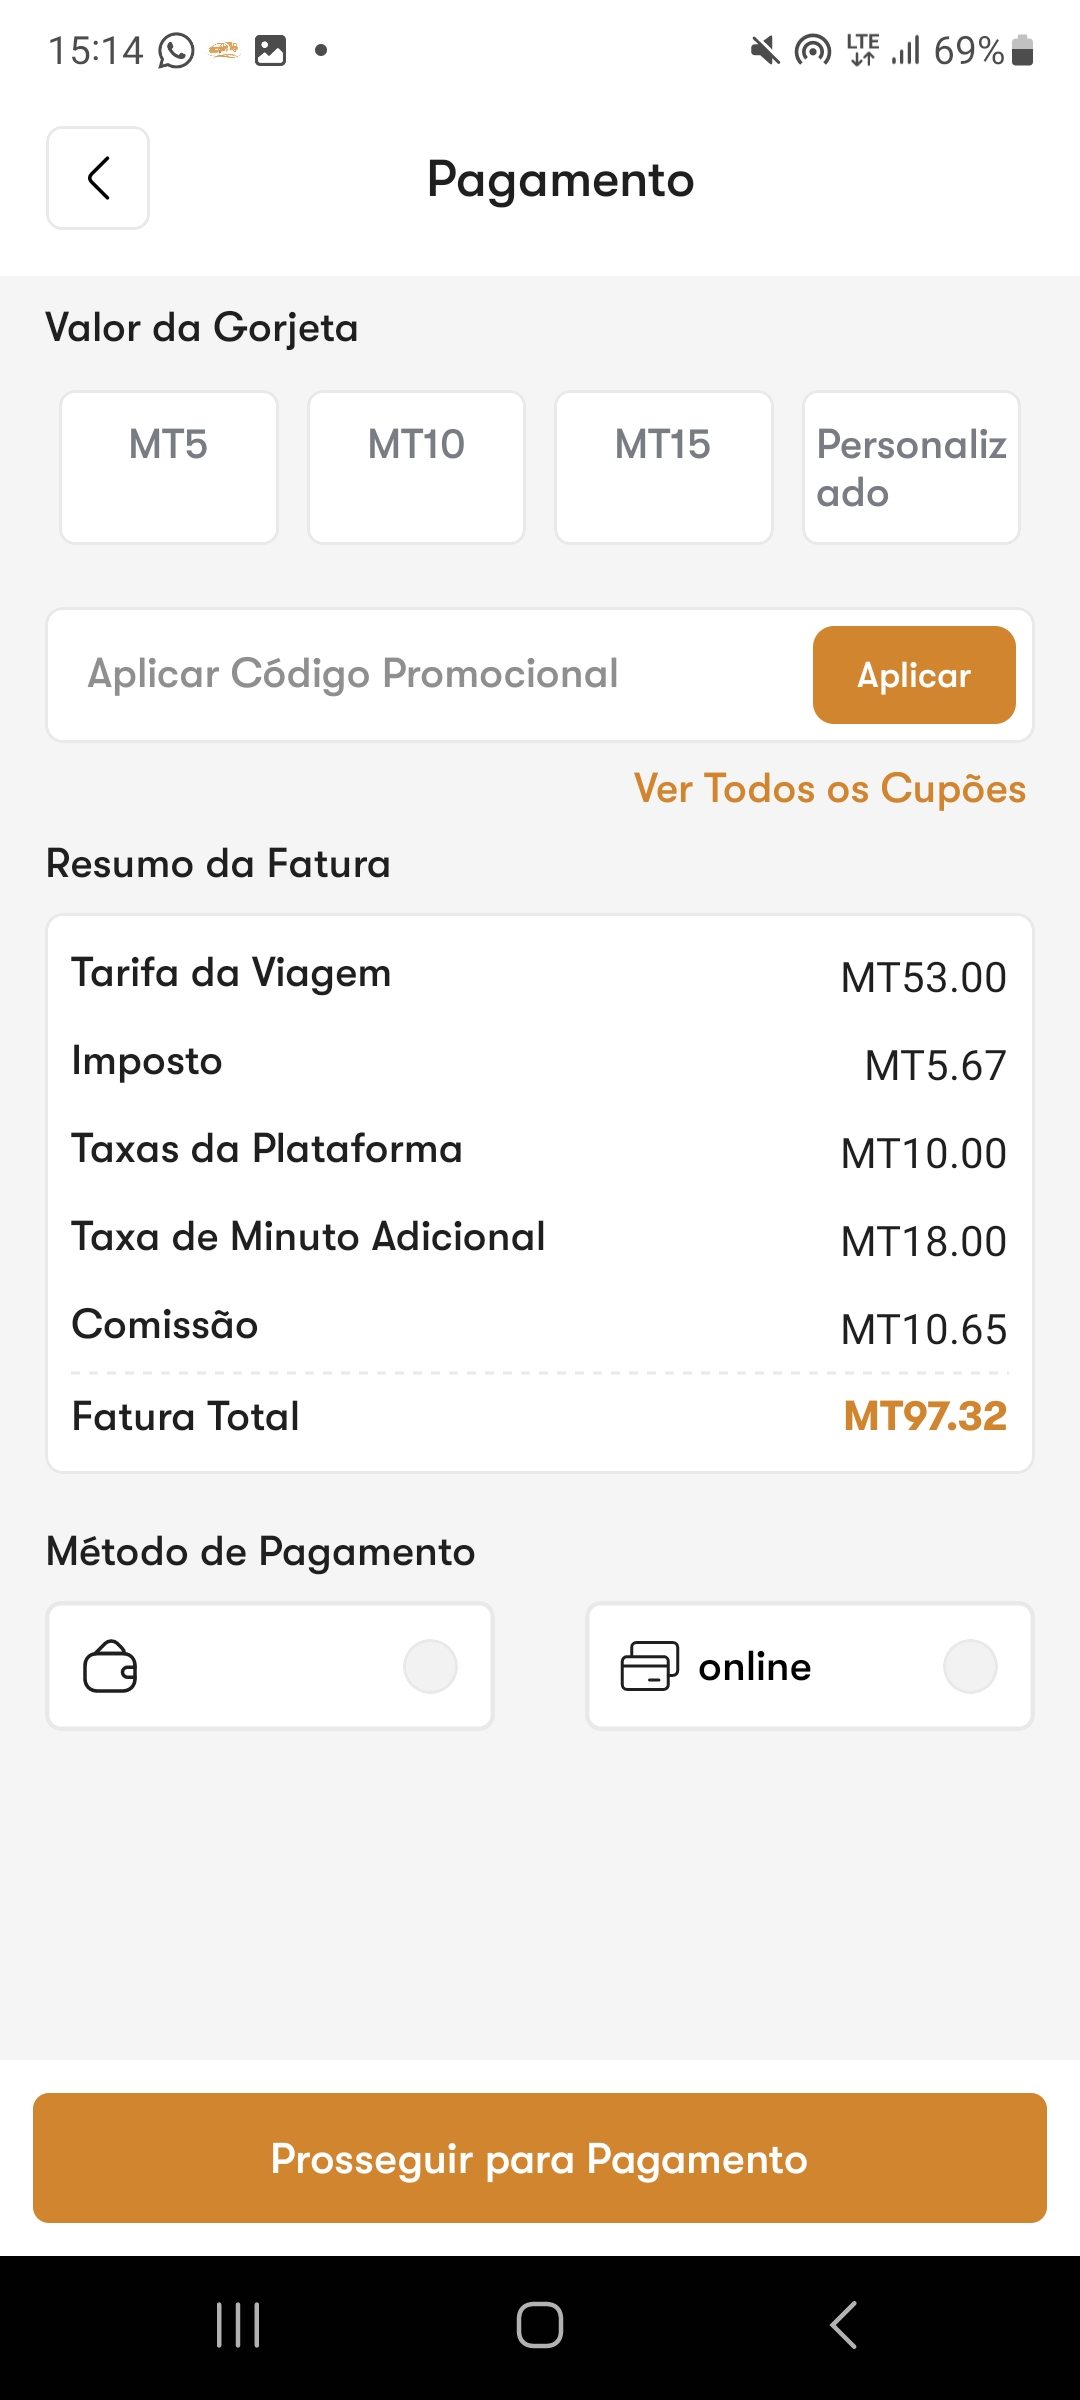Select the wallet payment radio button
This screenshot has width=1080, height=2400.
tap(430, 1666)
